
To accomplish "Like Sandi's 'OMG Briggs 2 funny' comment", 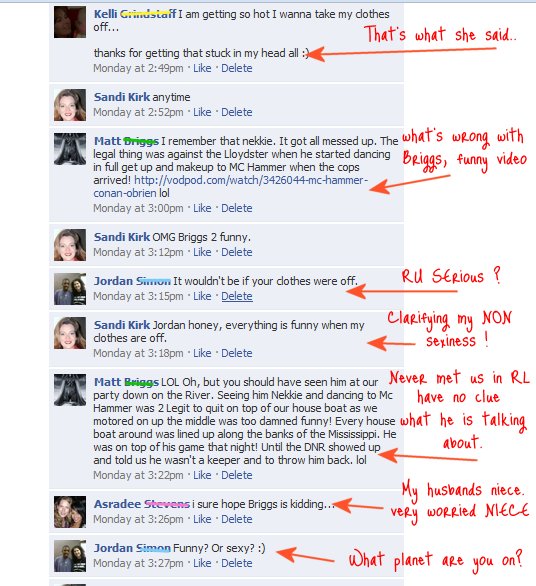I will click(x=202, y=252).
